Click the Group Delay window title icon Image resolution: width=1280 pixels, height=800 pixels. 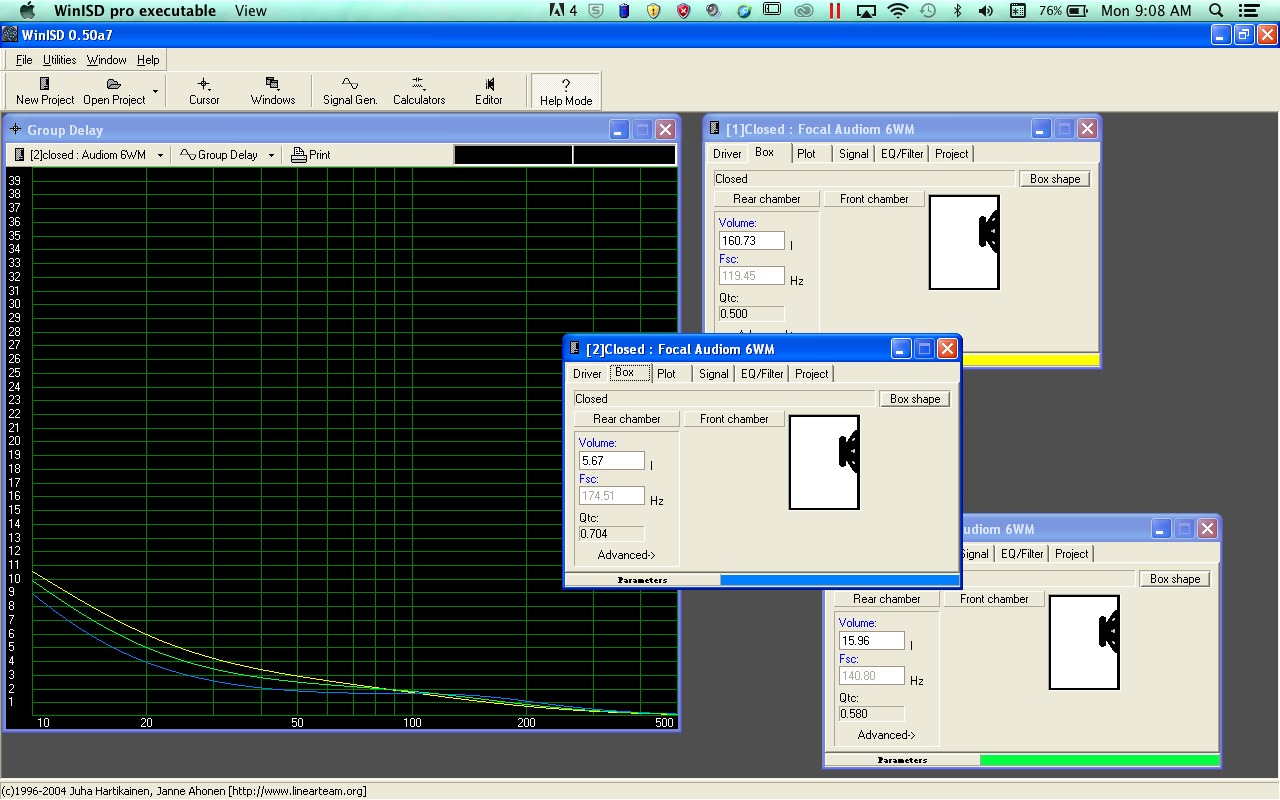click(x=16, y=130)
